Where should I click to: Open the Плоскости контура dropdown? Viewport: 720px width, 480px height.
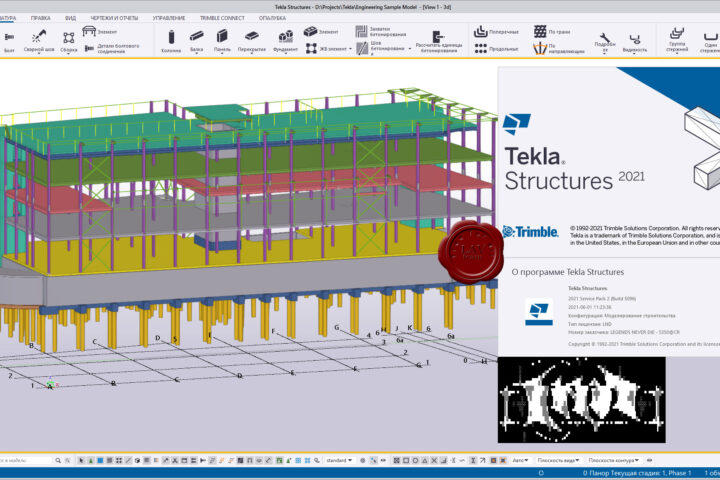613,460
